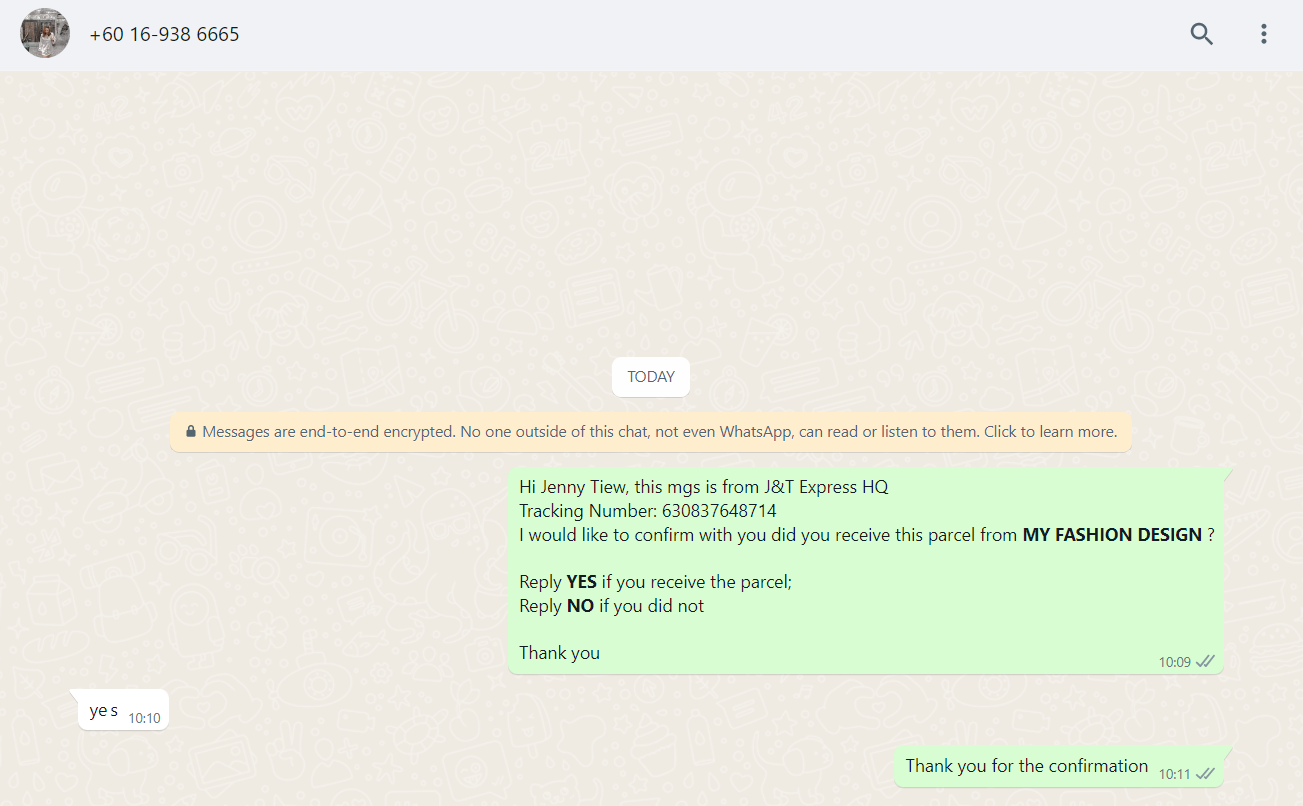Click the double-check ticks on 10:09 message
Screen dimensions: 1303x806
[x=1205, y=661]
